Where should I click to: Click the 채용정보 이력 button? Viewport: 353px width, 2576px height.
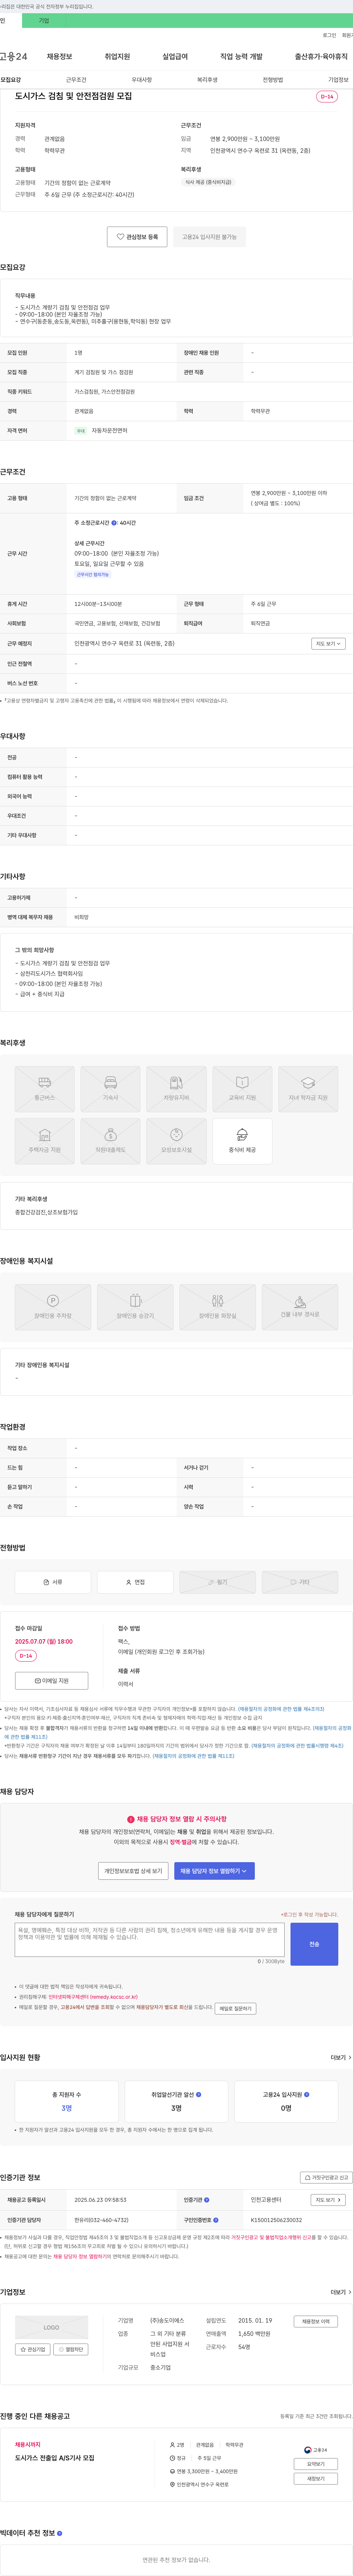tap(315, 2322)
